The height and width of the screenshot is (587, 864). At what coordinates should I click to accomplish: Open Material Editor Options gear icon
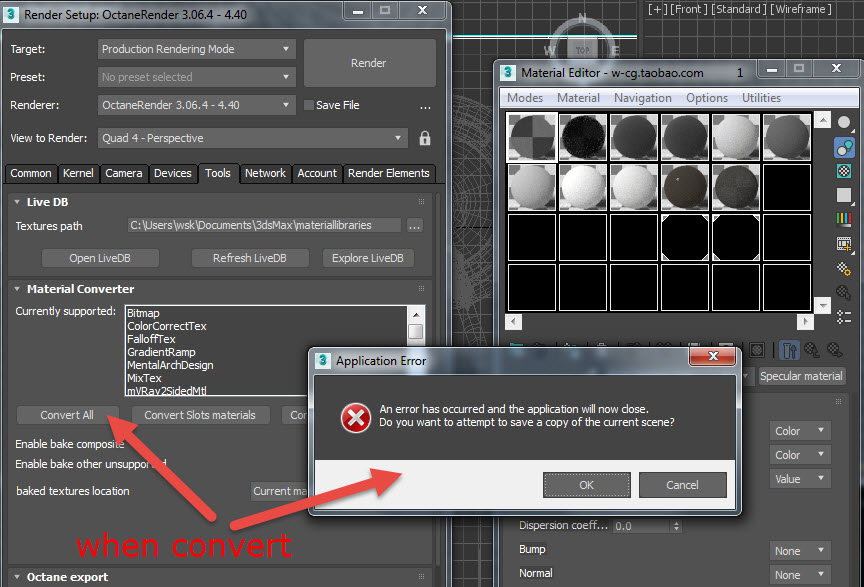point(844,268)
